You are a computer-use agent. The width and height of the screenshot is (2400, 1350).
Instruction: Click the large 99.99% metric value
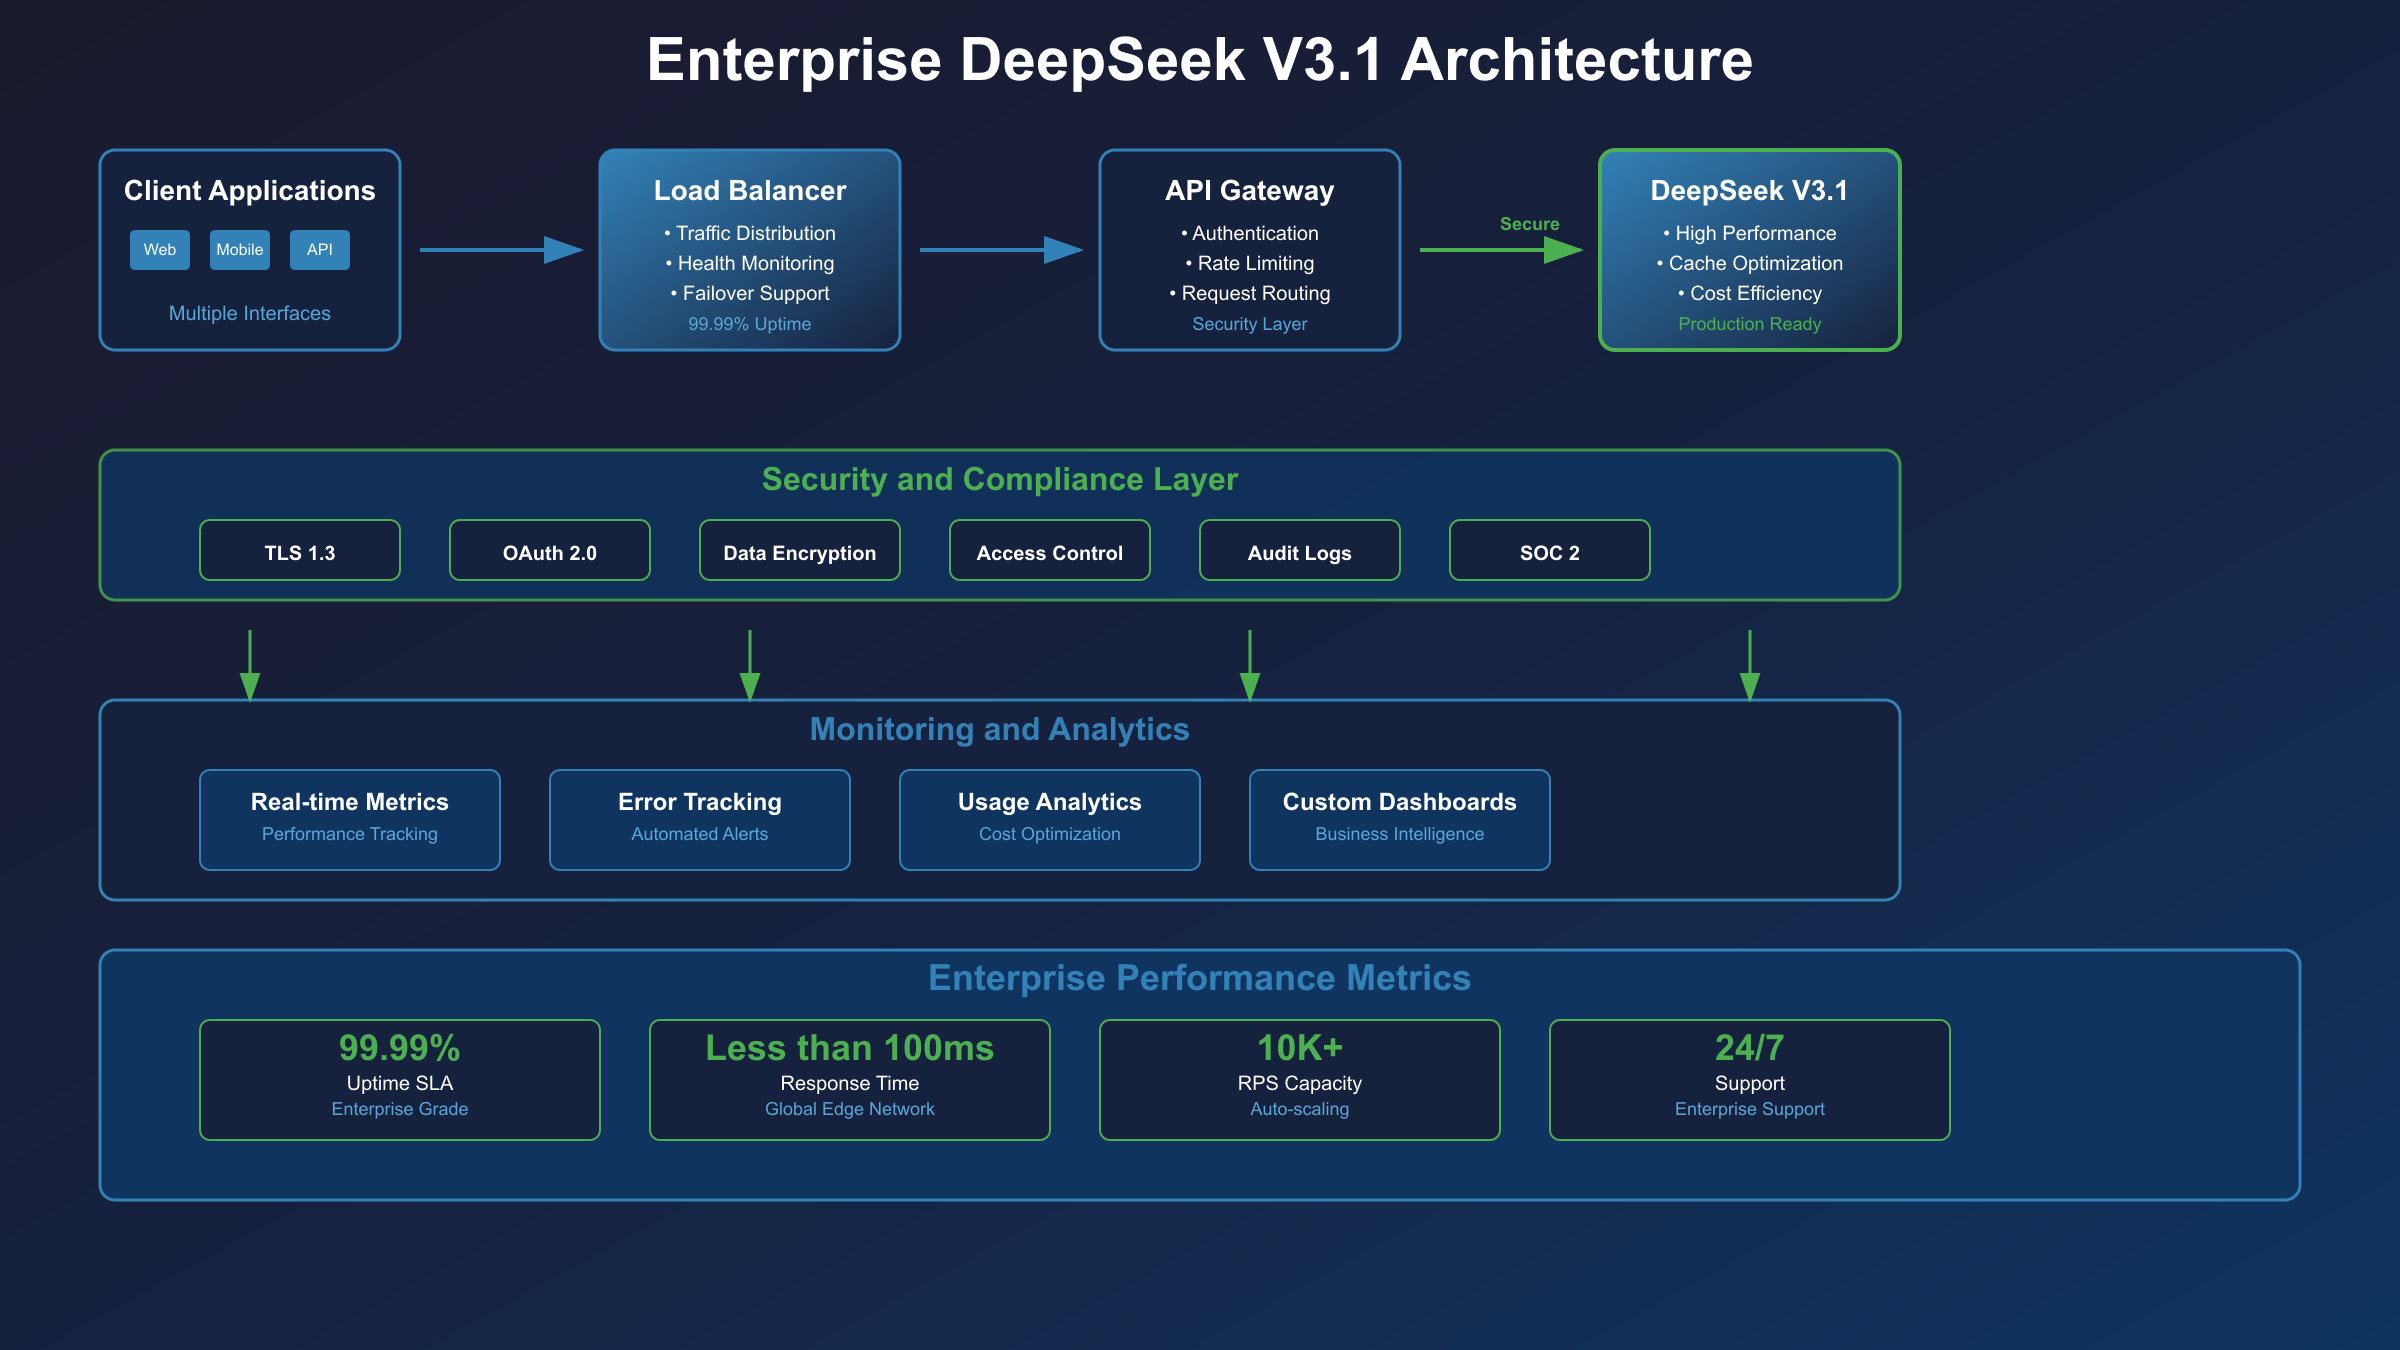coord(400,1048)
